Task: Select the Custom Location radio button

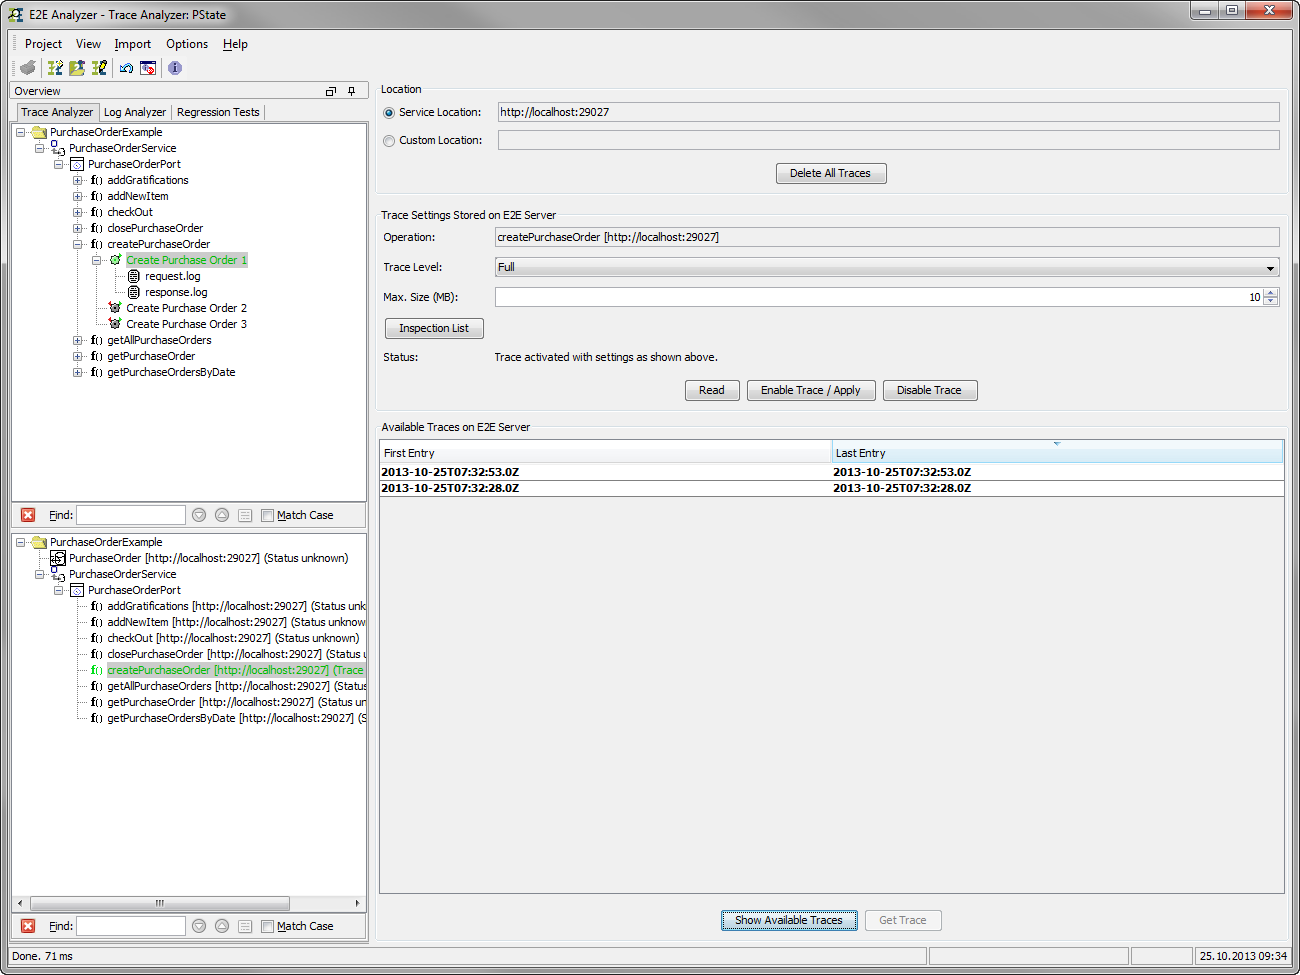Action: (x=388, y=140)
